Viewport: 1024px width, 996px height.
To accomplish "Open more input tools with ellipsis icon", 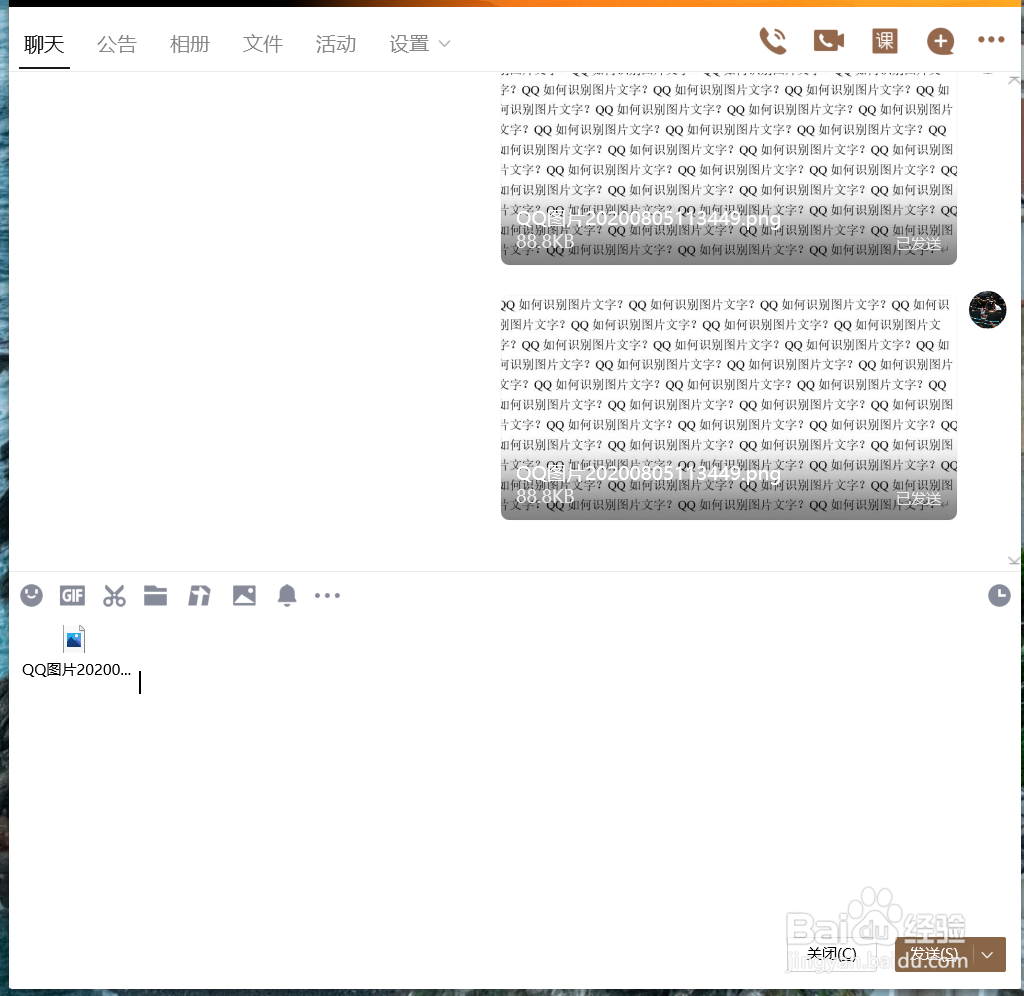I will pyautogui.click(x=327, y=595).
